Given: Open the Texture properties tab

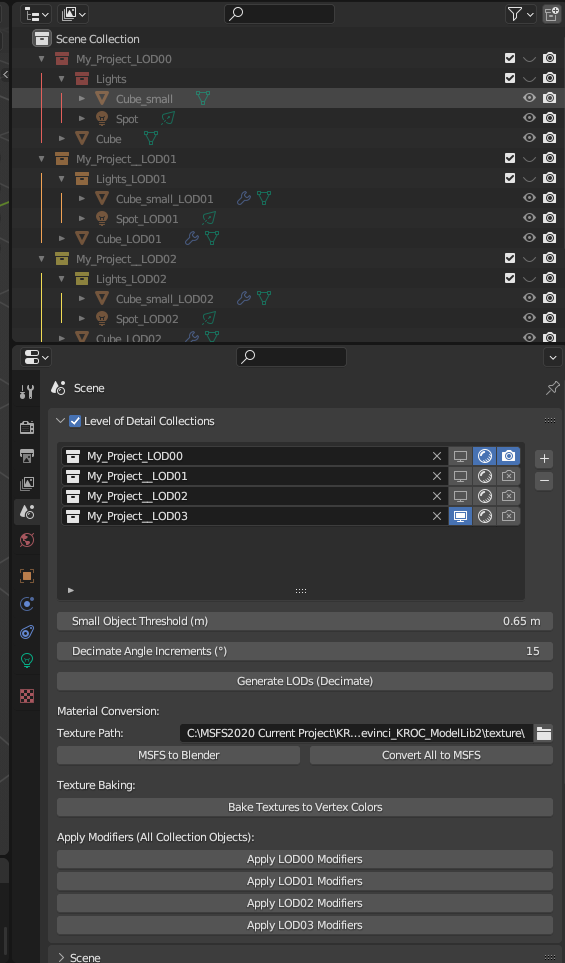Looking at the screenshot, I should [26, 696].
